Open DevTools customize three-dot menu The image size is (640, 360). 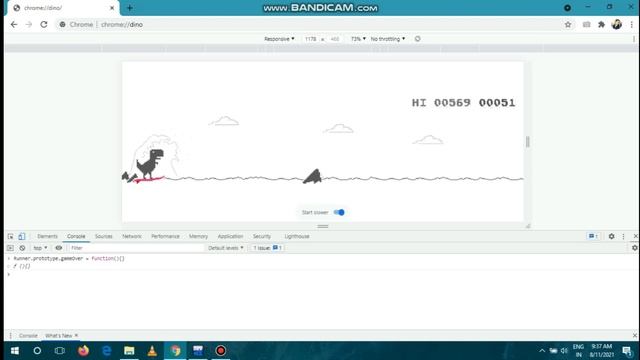623,236
